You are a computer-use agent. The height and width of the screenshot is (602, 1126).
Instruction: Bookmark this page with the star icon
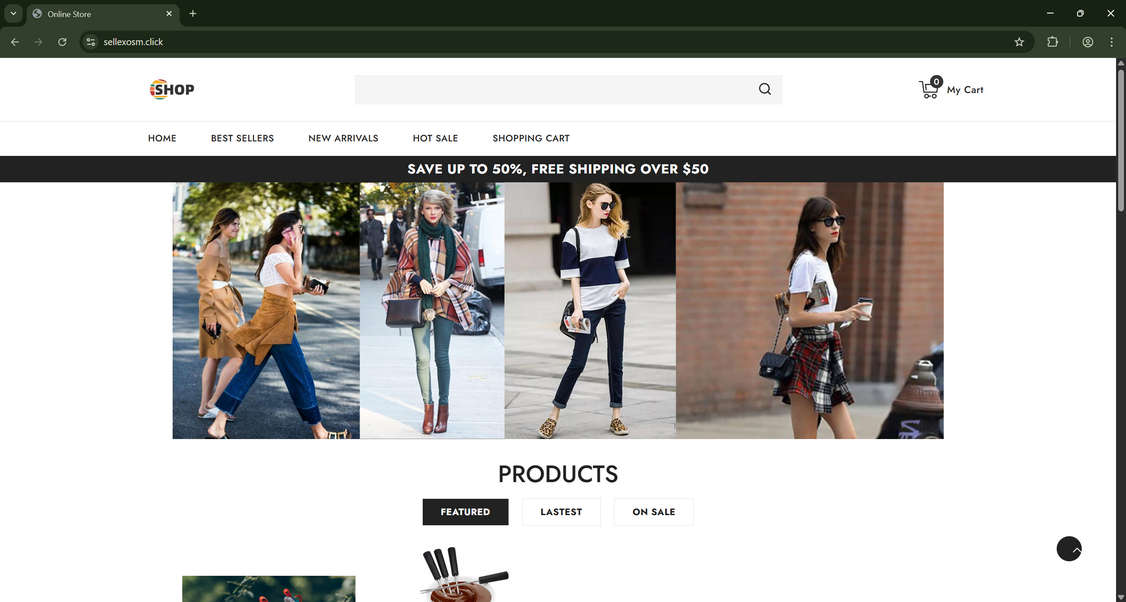tap(1019, 42)
